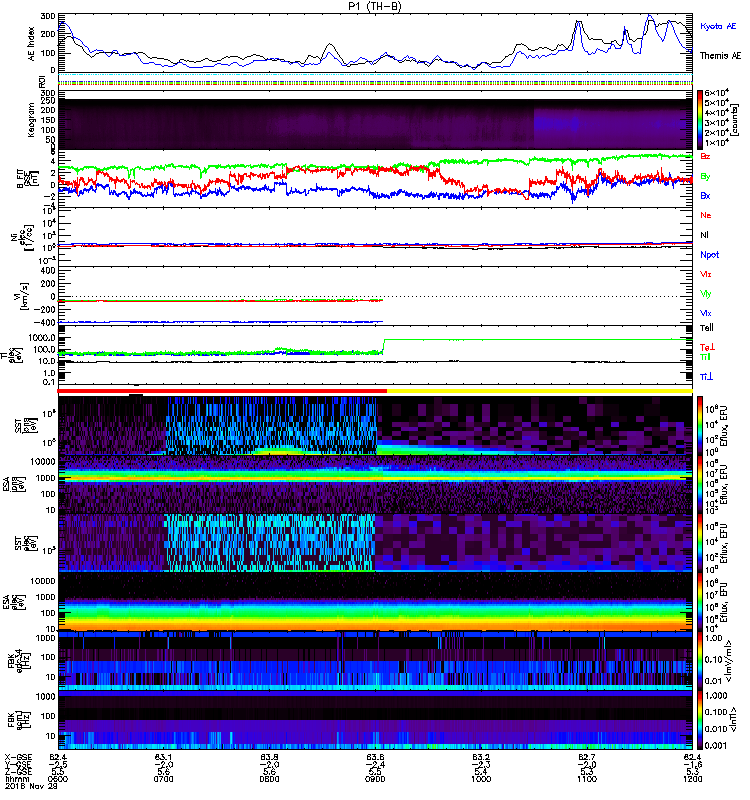Click the 2016 Nov 29 date label

[x=31, y=786]
